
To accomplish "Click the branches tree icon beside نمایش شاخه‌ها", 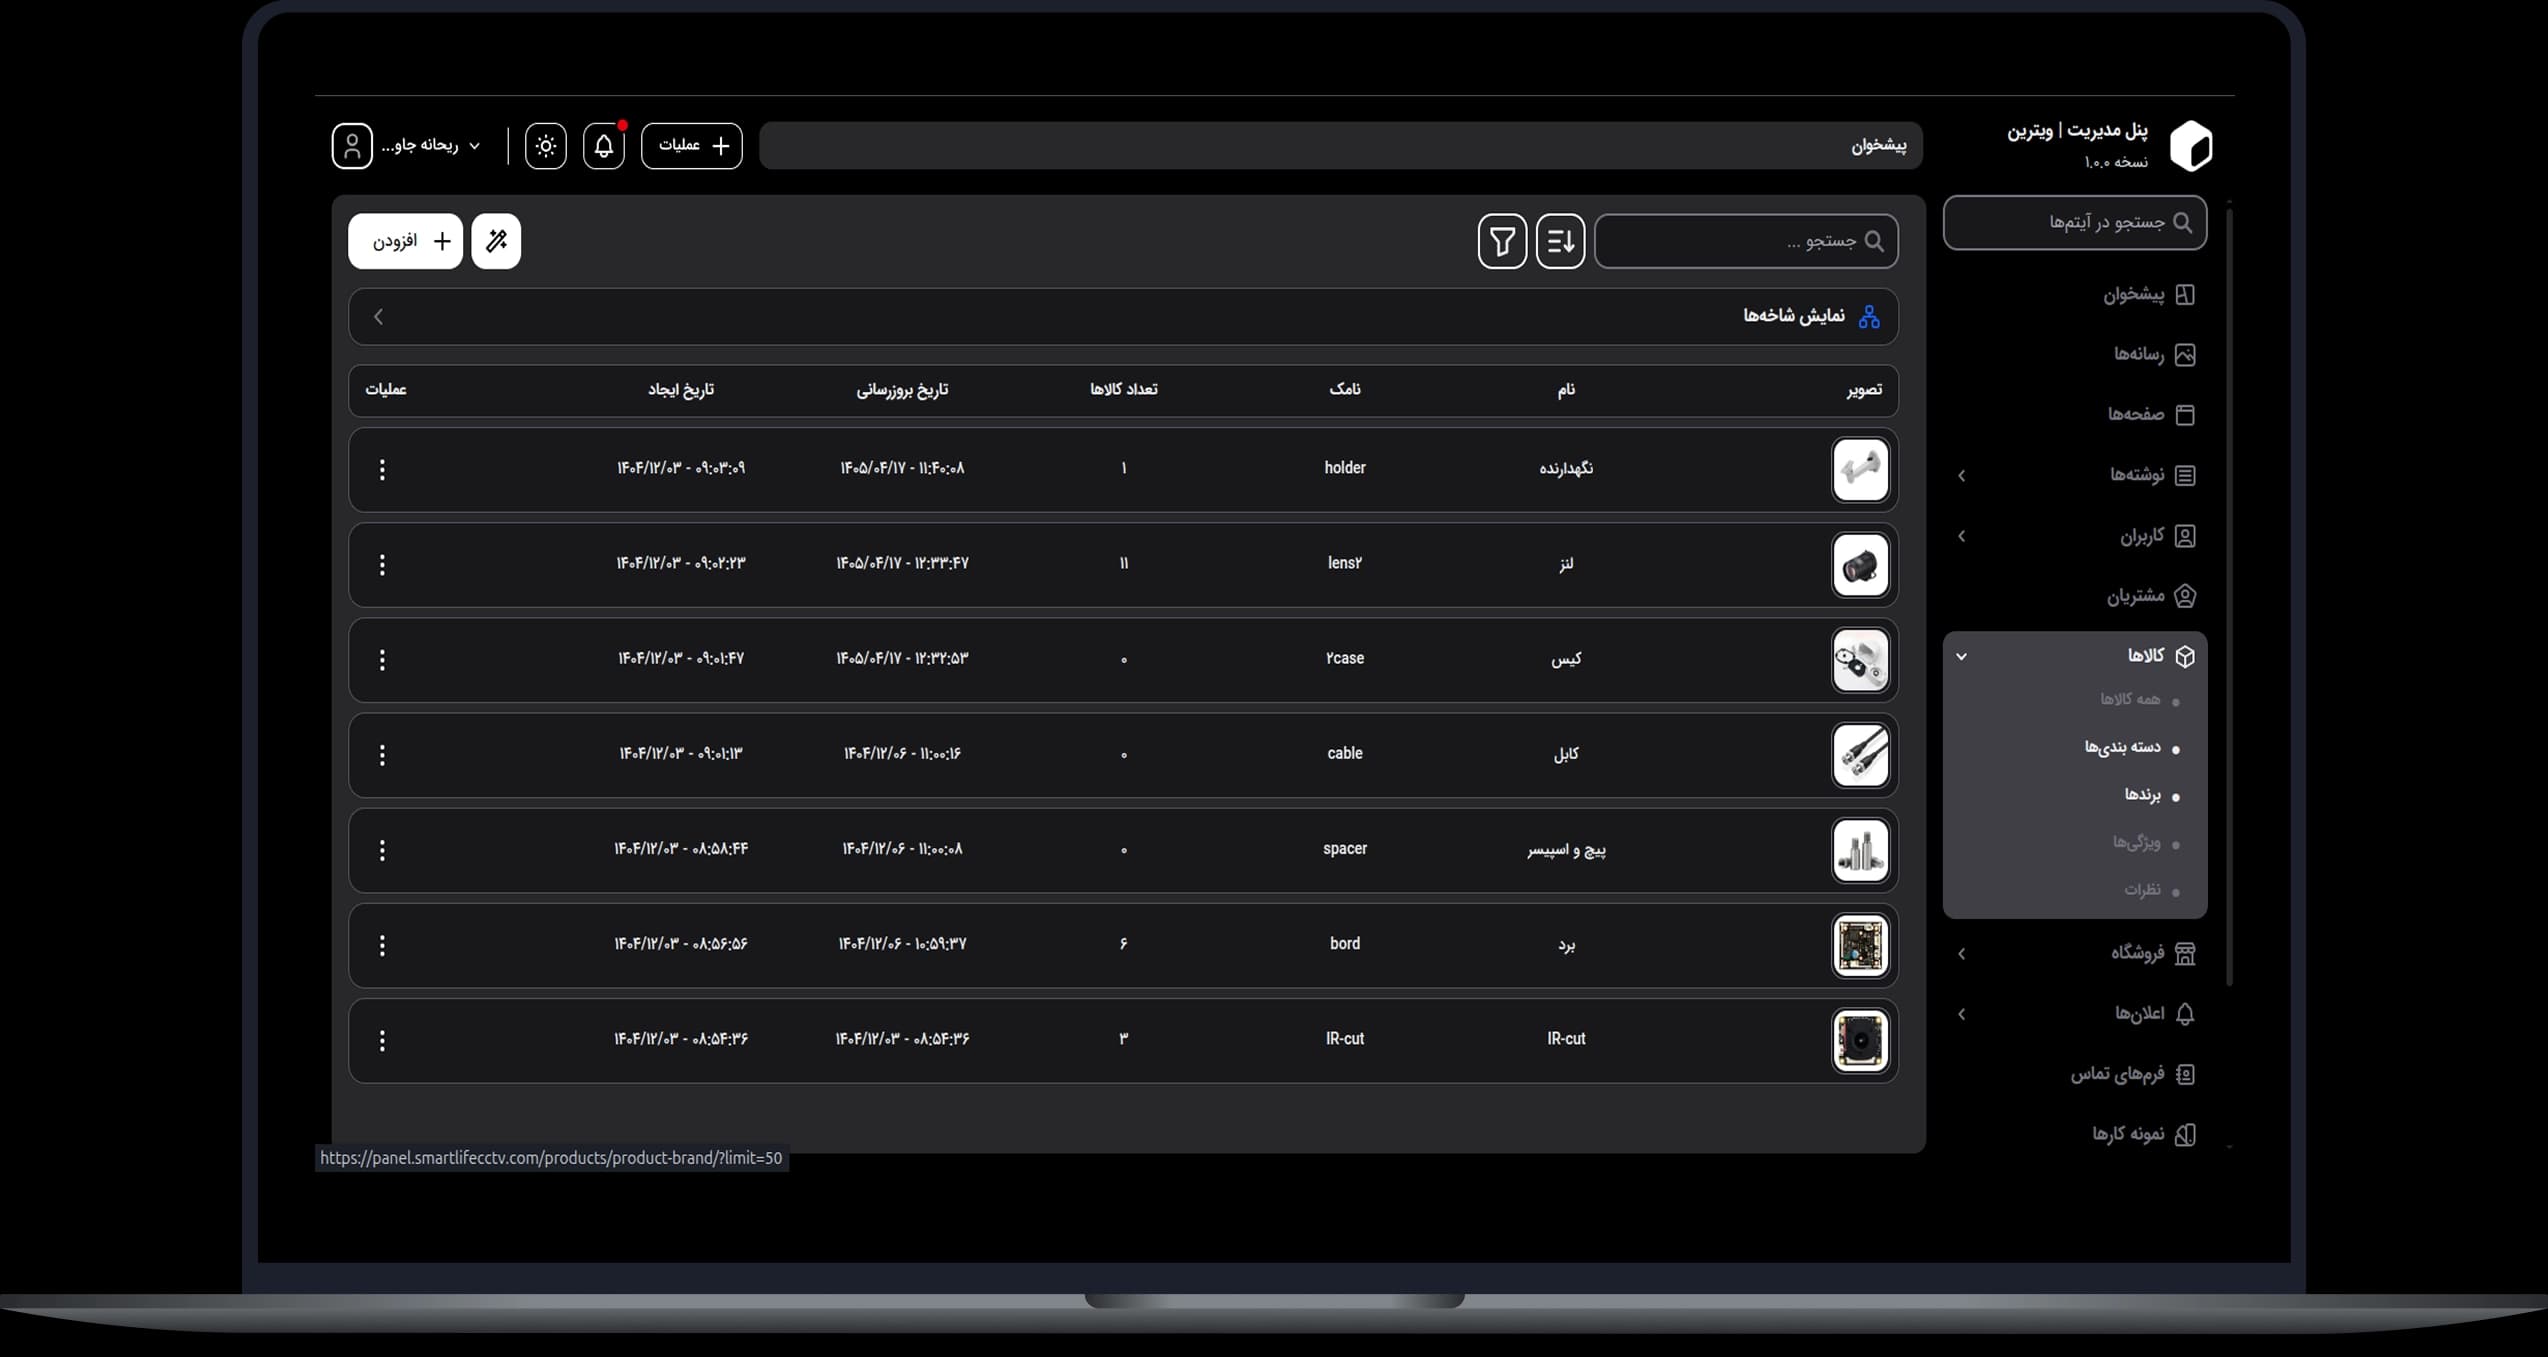I will click(1869, 317).
